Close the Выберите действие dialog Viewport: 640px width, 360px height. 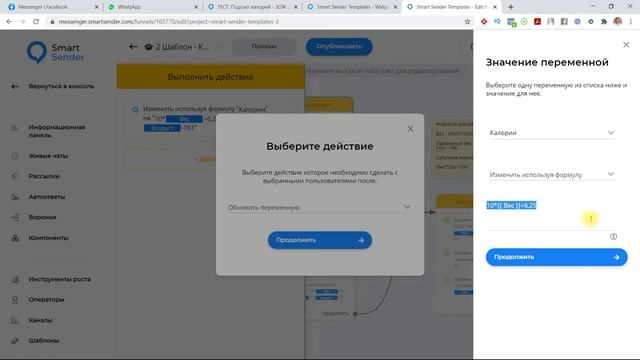coord(410,129)
